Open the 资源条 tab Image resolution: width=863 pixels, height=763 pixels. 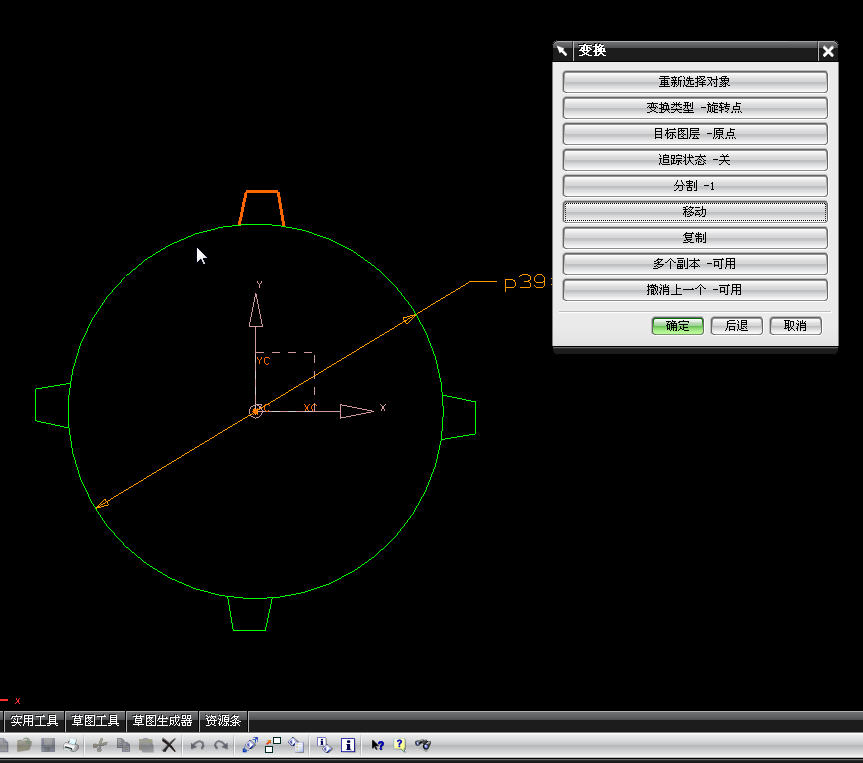click(x=223, y=721)
